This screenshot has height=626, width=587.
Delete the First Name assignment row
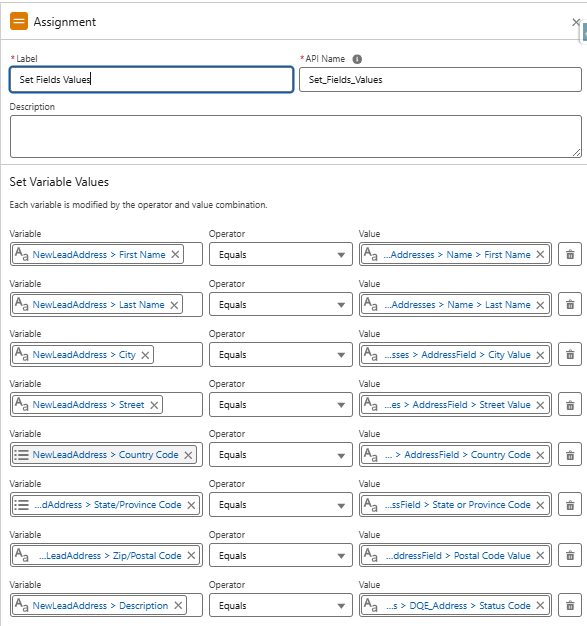(x=570, y=254)
